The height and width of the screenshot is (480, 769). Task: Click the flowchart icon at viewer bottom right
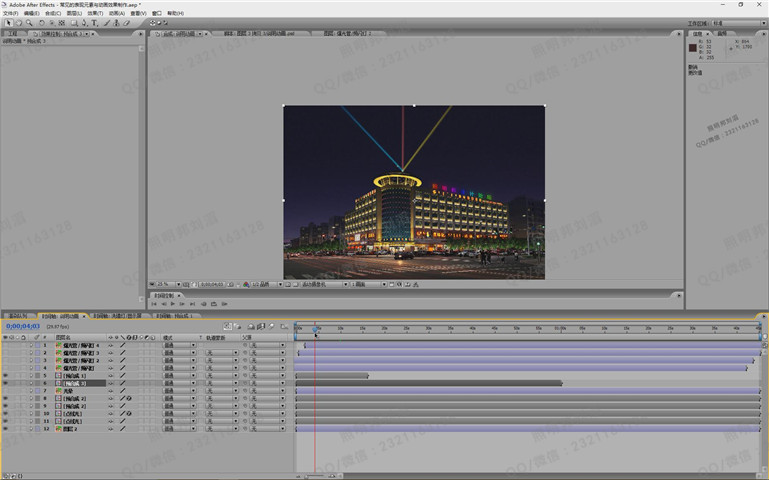[x=415, y=284]
